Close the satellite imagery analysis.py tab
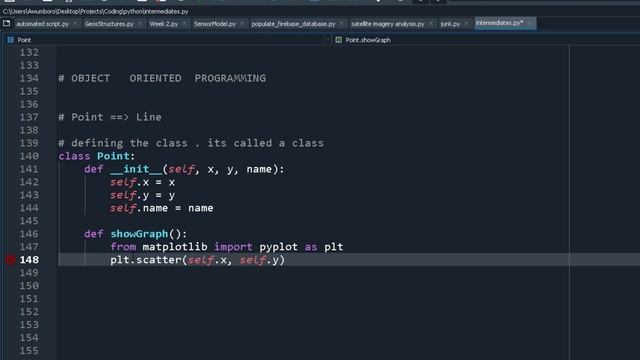Viewport: 640px width, 360px height. 430,24
